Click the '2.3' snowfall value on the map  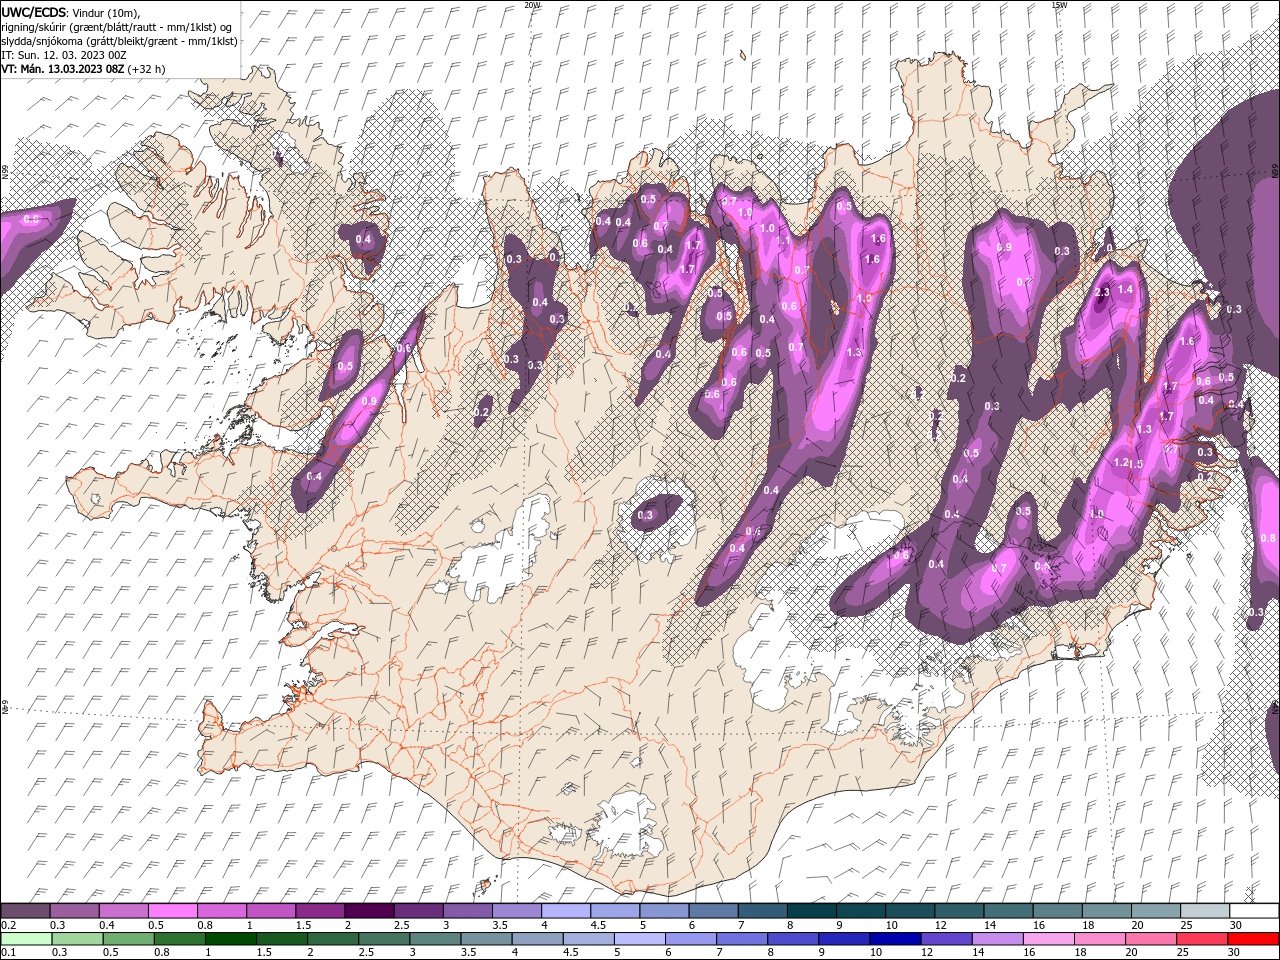1103,292
